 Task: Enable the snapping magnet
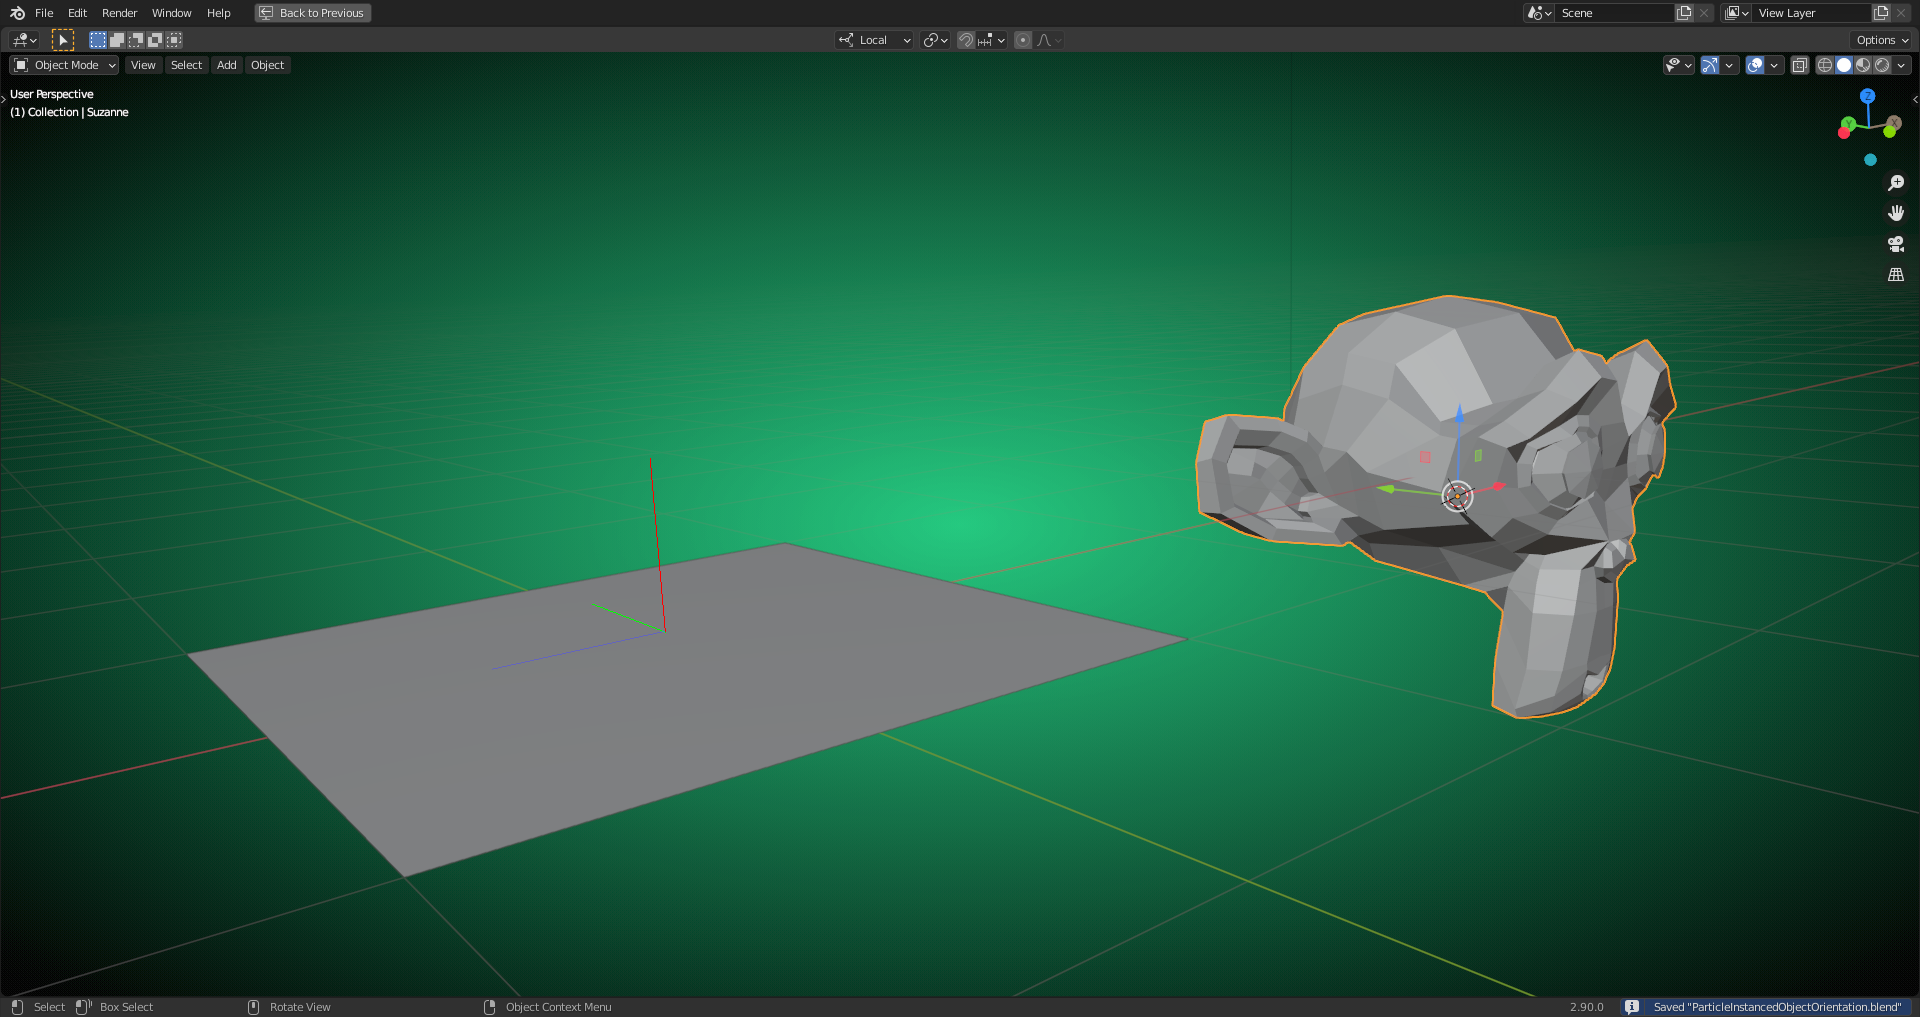(x=966, y=40)
